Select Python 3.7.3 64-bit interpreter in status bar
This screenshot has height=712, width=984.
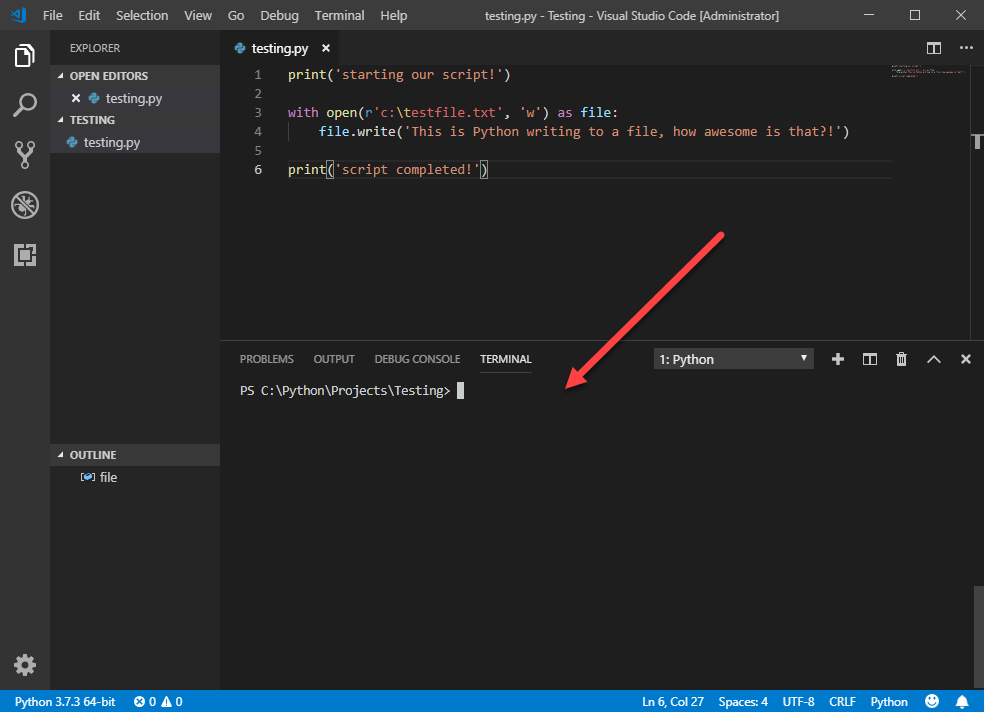[65, 701]
